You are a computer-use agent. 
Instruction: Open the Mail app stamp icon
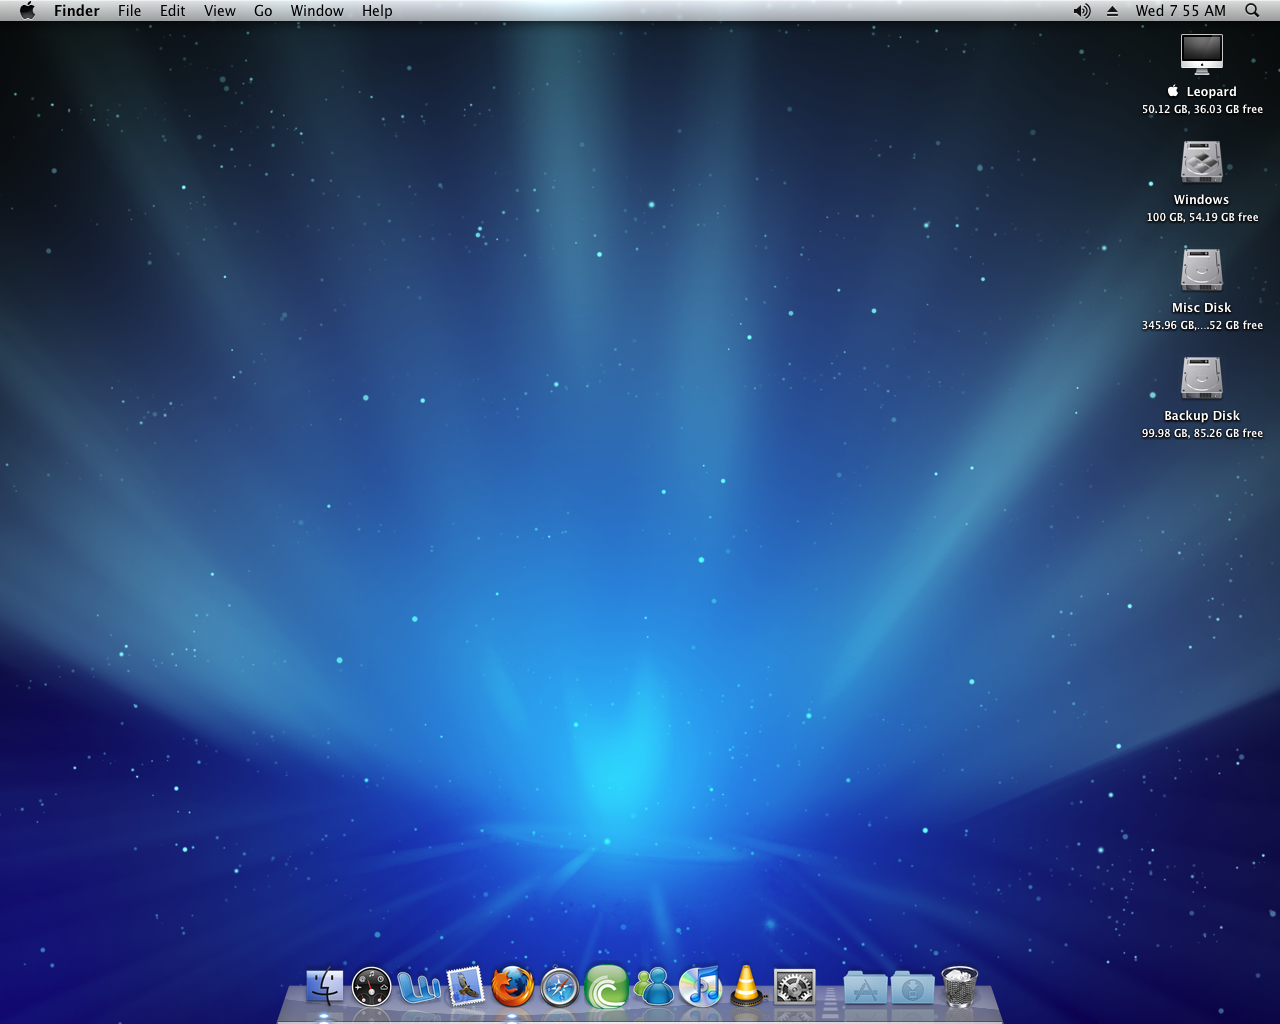(x=465, y=987)
